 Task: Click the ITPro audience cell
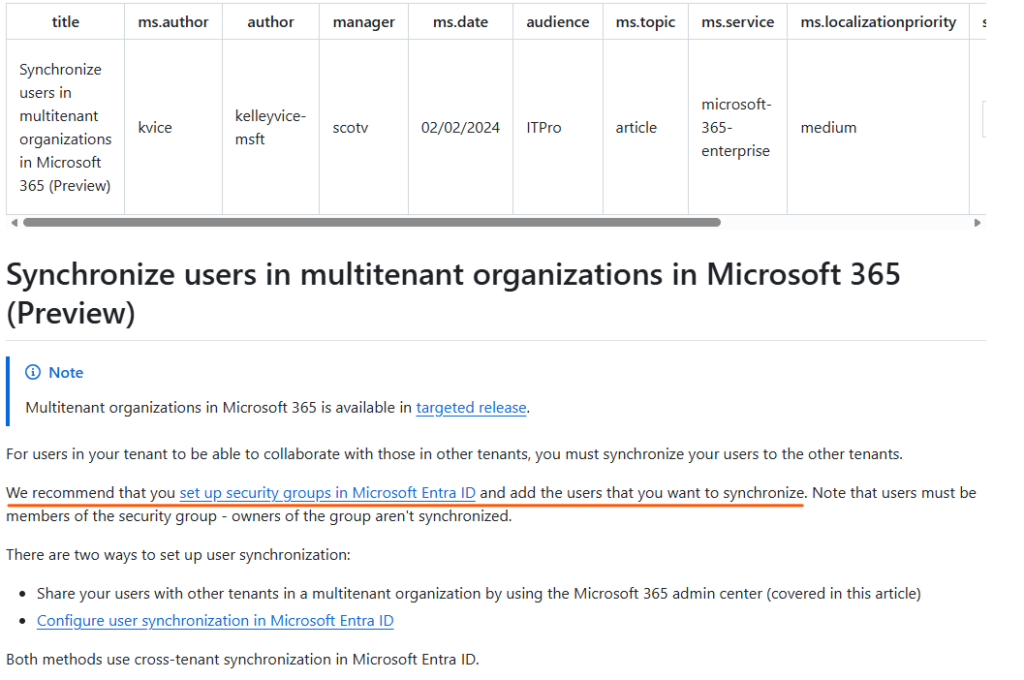(x=544, y=128)
